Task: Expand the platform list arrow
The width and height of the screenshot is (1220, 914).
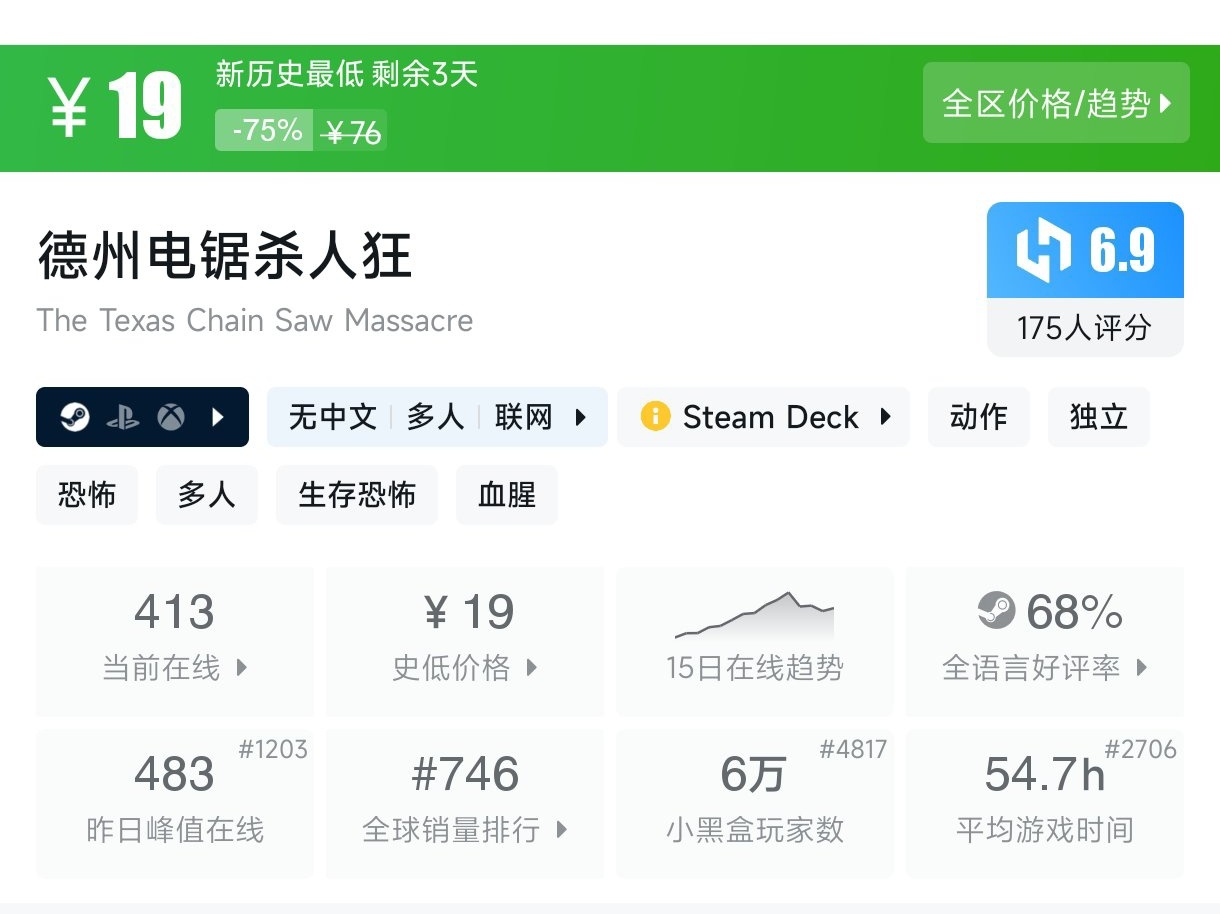Action: pyautogui.click(x=219, y=417)
